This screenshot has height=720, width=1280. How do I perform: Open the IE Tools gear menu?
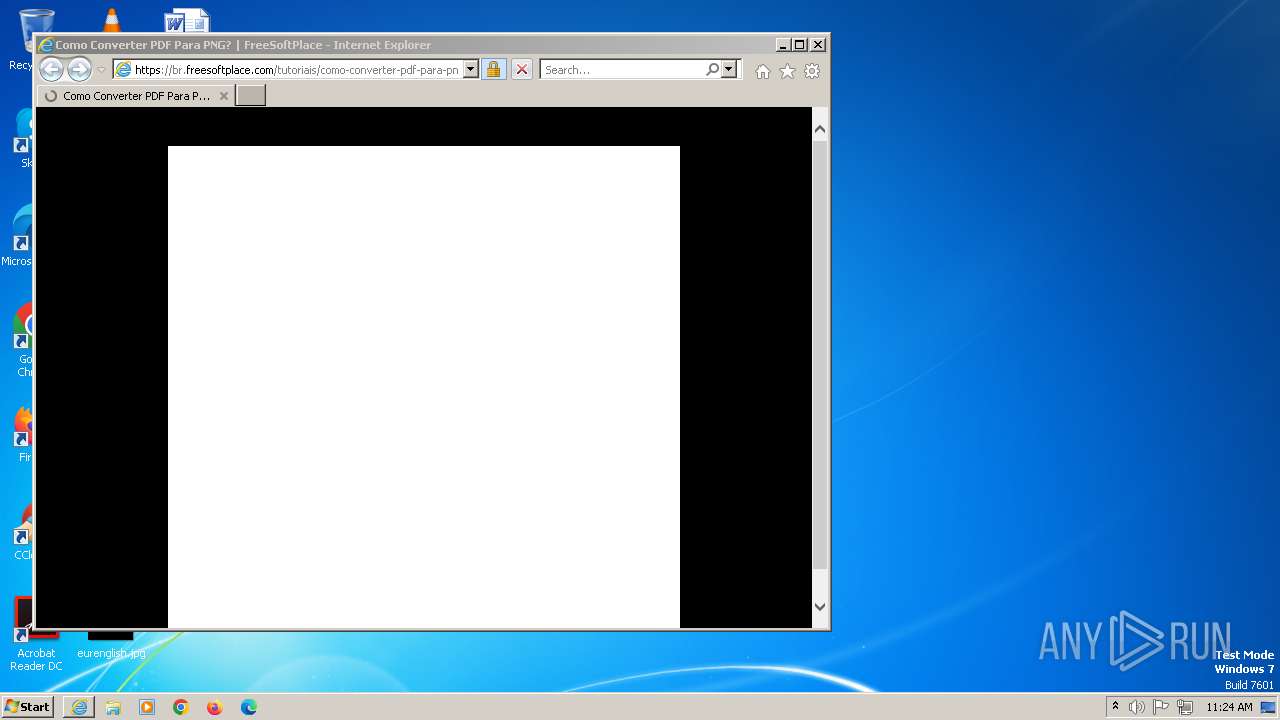(812, 71)
